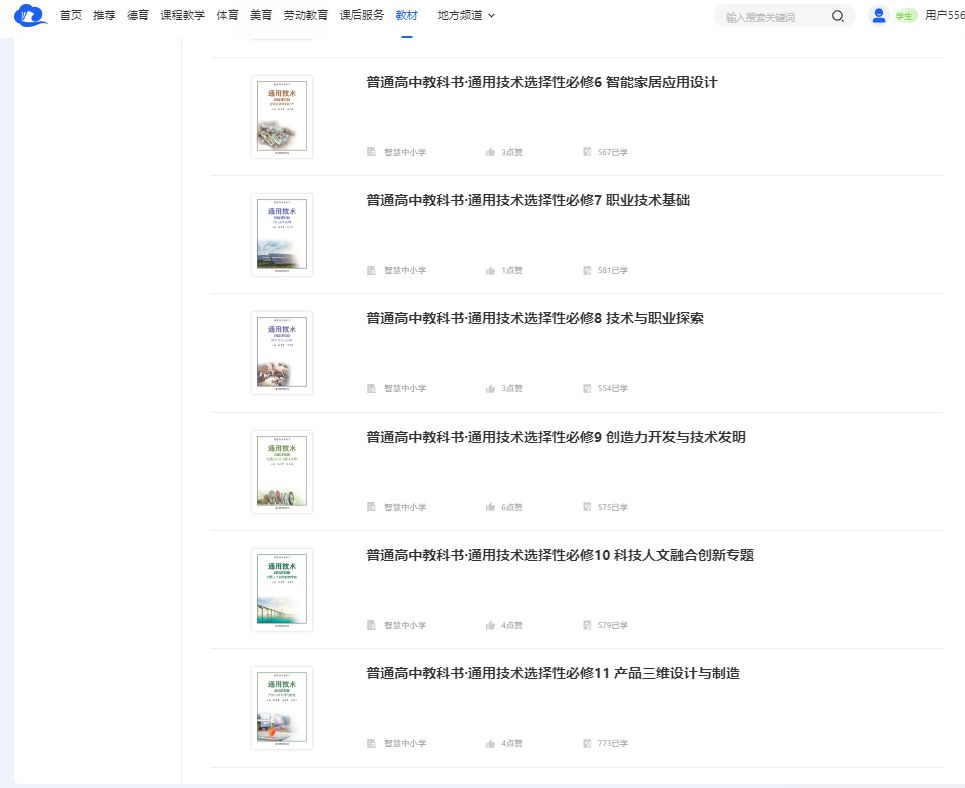
Task: Go to 首页 in the navigation bar
Action: click(71, 15)
